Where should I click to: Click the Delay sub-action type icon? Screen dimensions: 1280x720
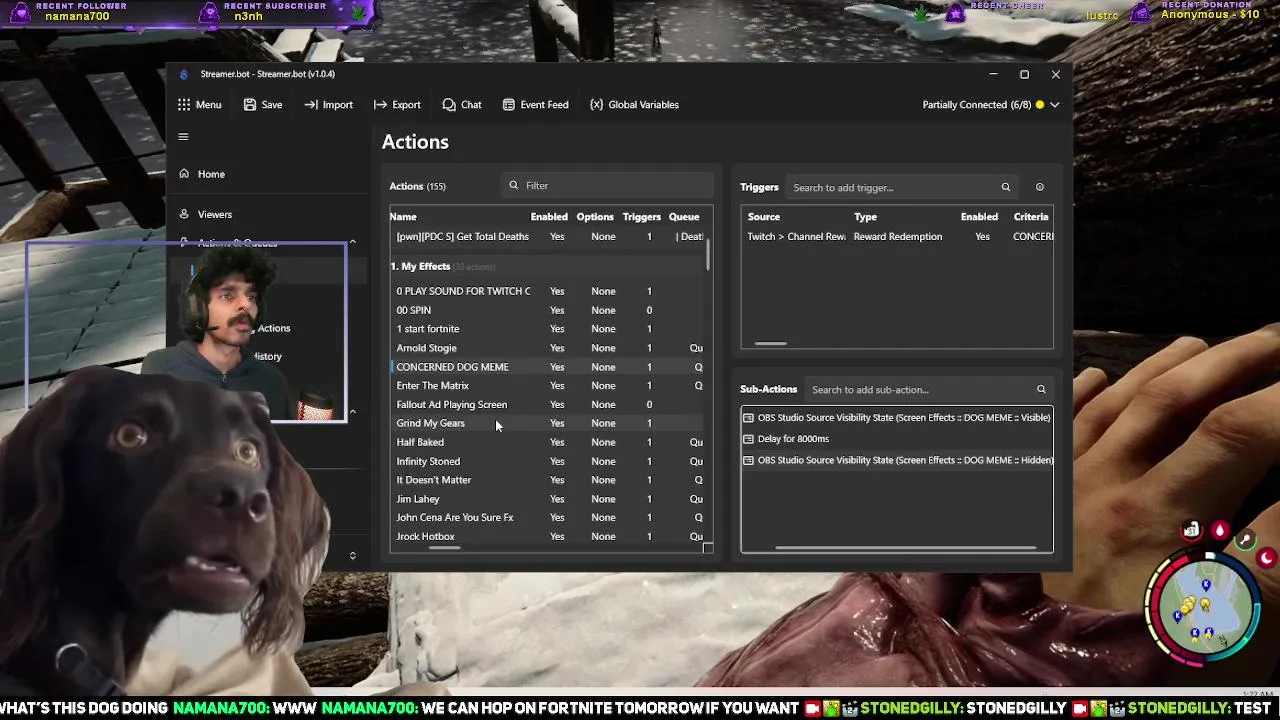click(748, 438)
